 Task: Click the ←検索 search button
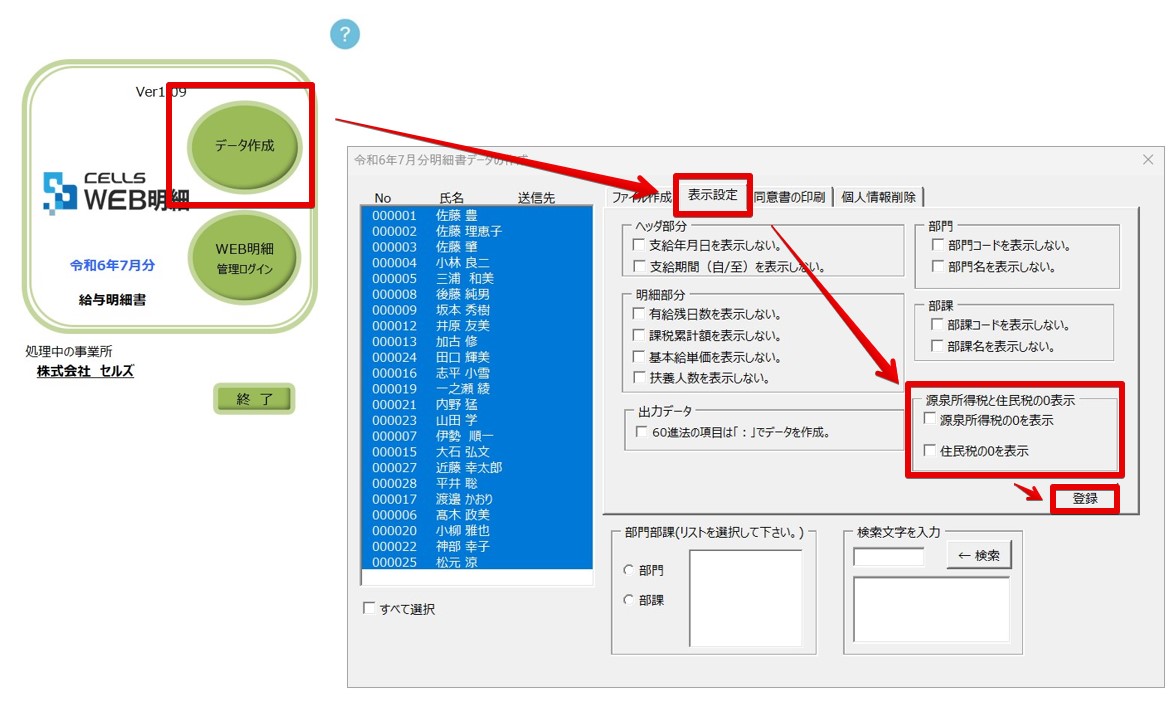pos(979,554)
